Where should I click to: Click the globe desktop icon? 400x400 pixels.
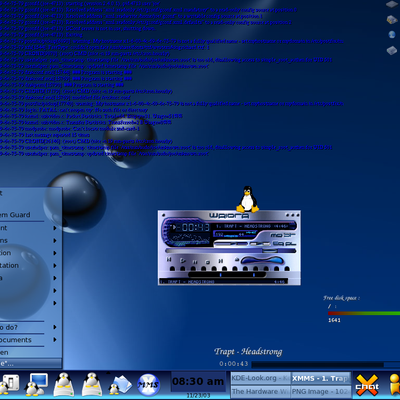click(x=392, y=35)
